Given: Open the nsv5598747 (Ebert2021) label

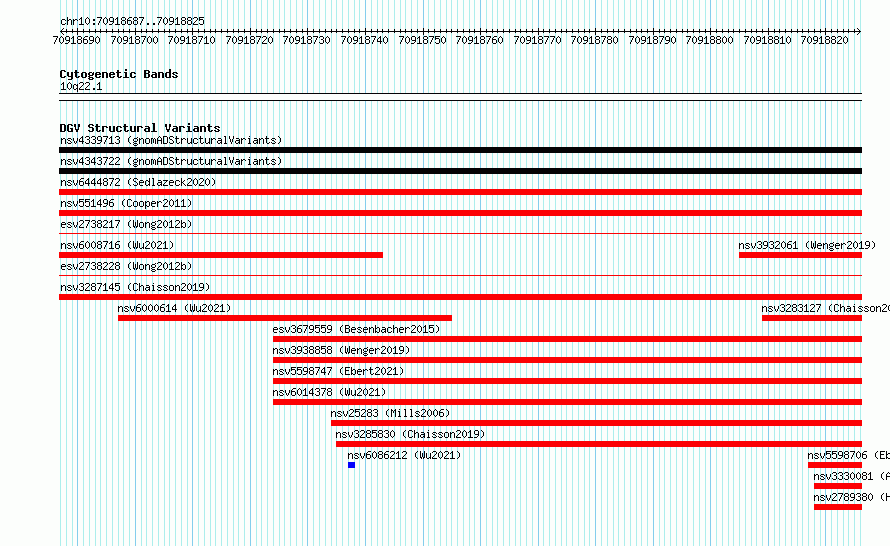Looking at the screenshot, I should pyautogui.click(x=338, y=371).
